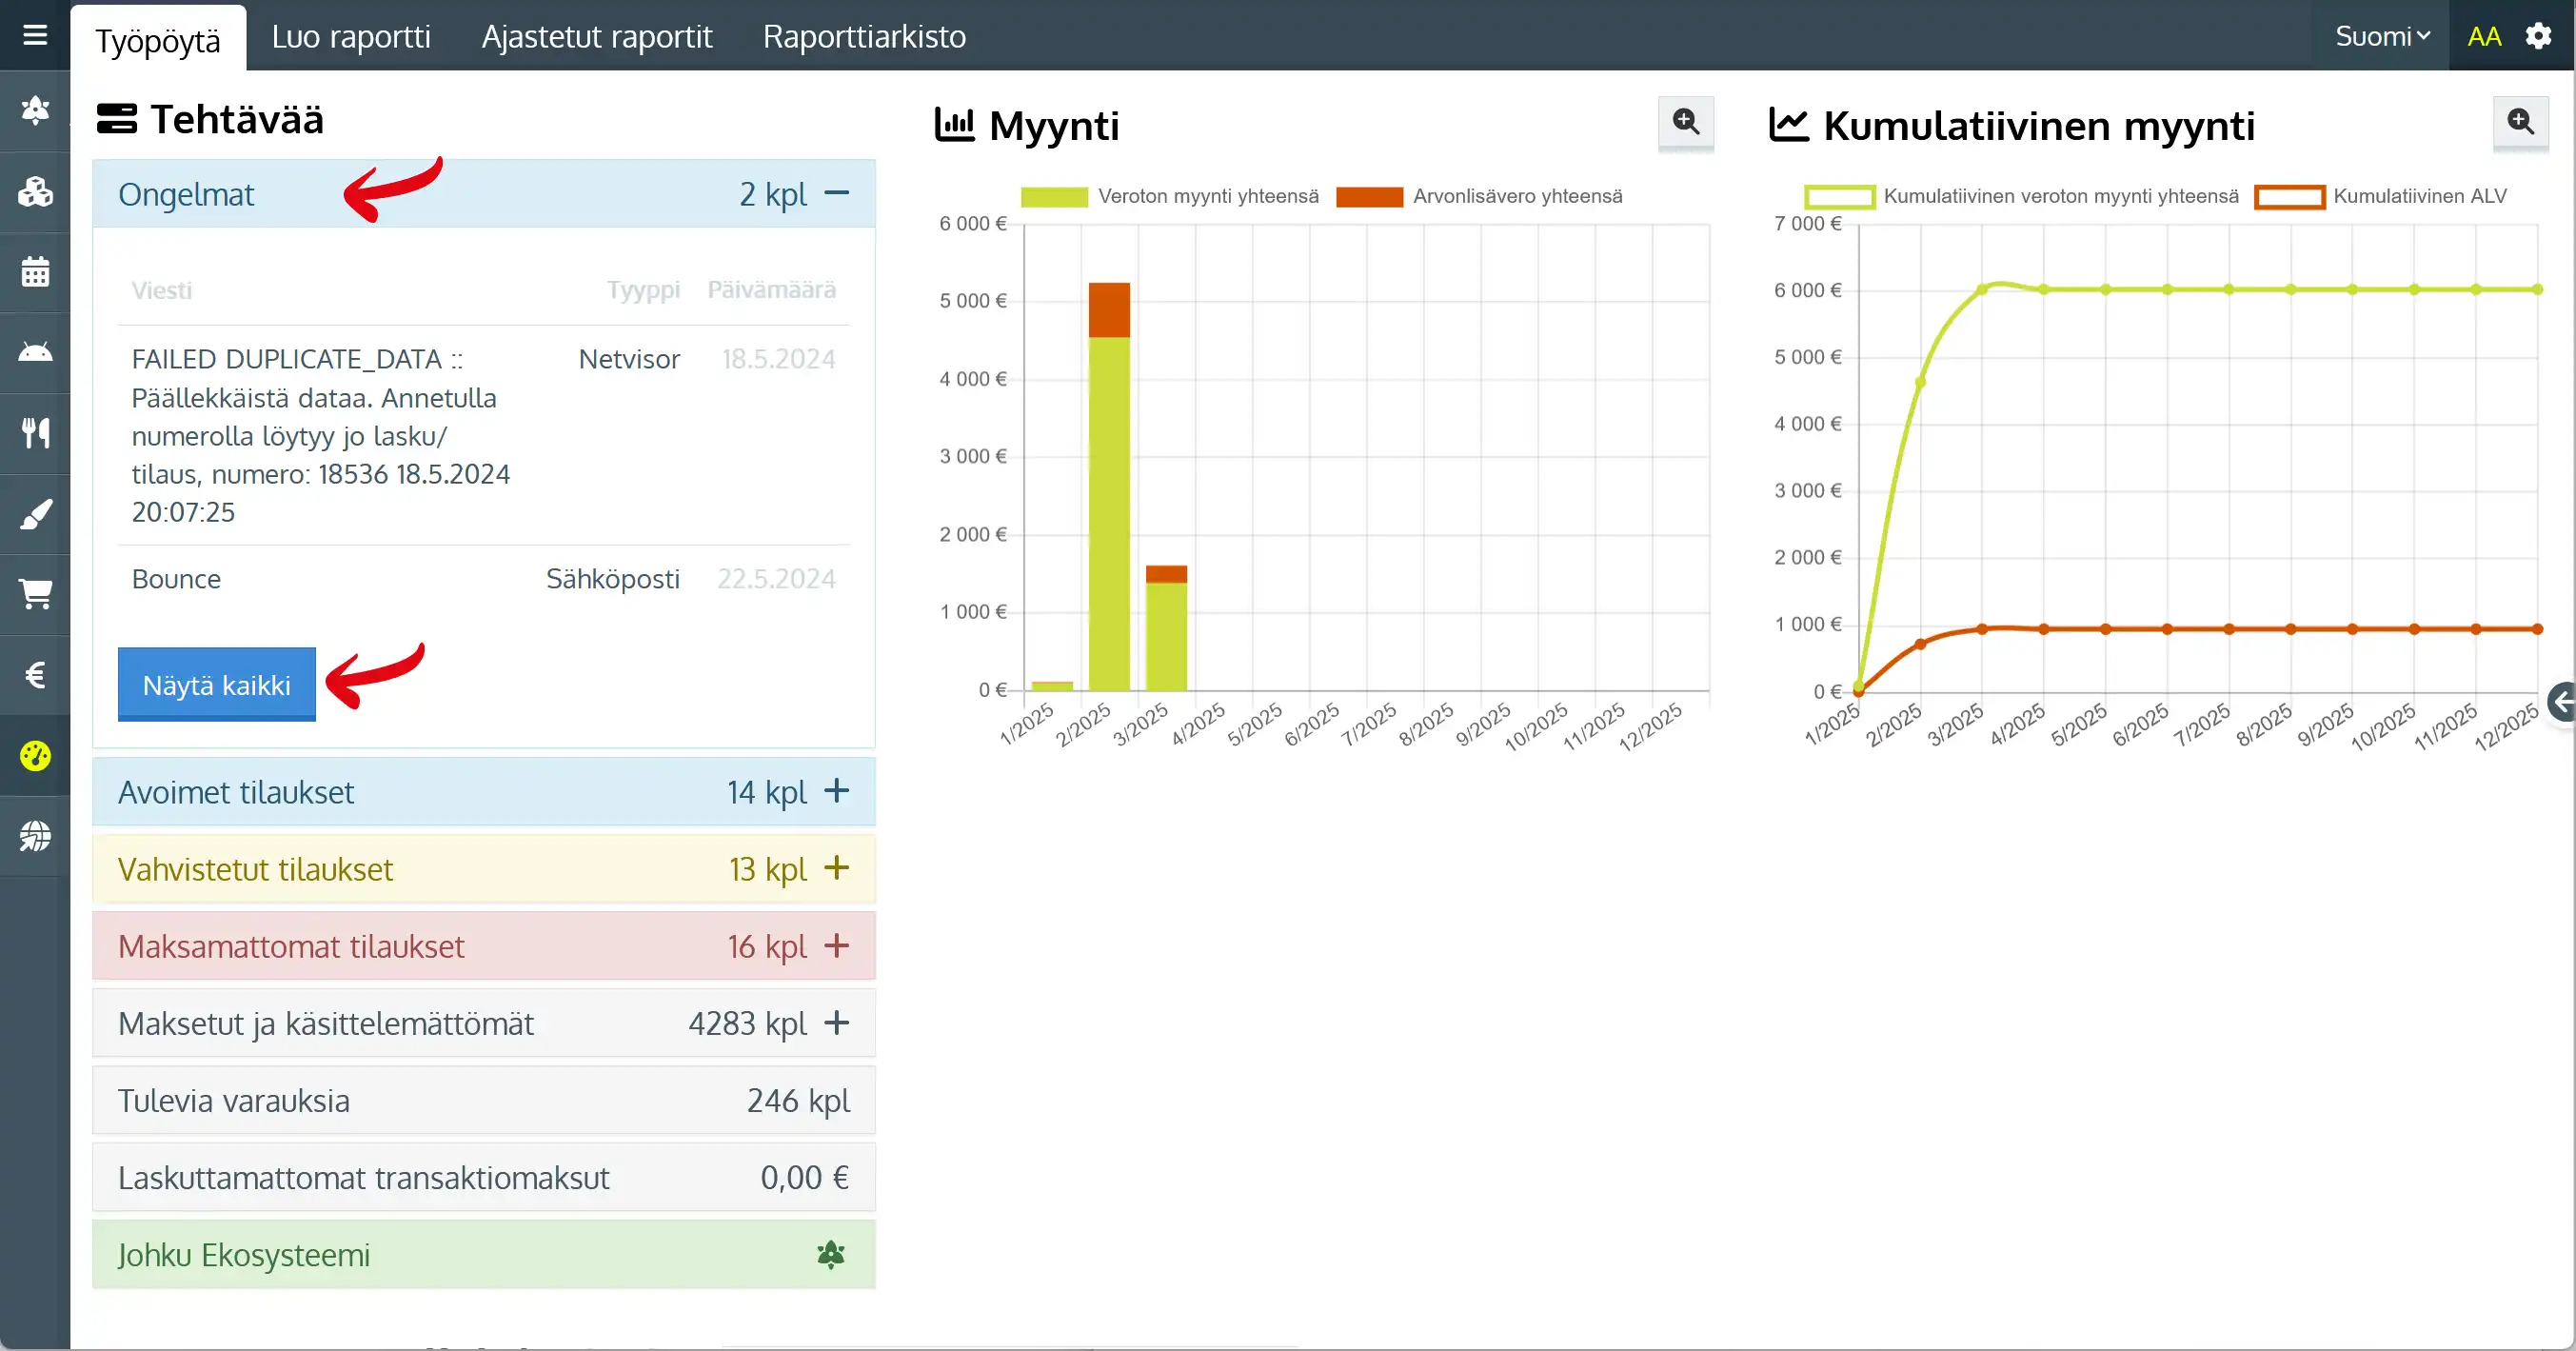This screenshot has height=1351, width=2576.
Task: Toggle Kumulatiivinen ALV legend series
Action: (2380, 197)
